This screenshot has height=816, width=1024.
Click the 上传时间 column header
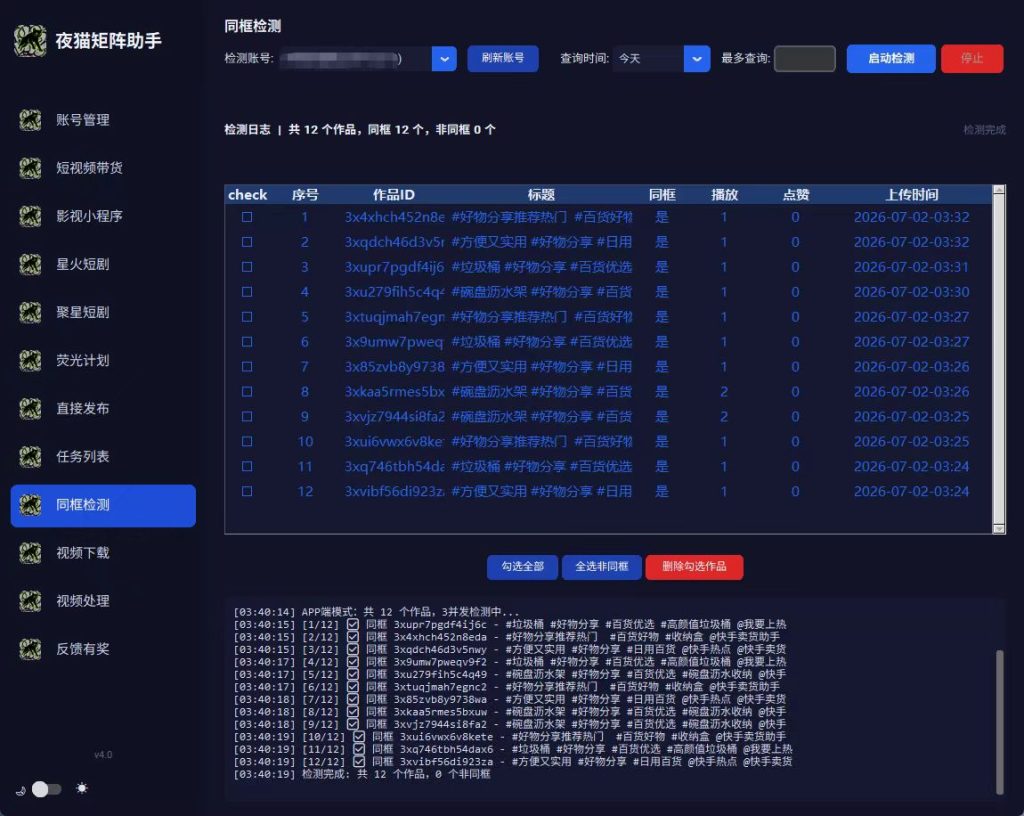[912, 195]
